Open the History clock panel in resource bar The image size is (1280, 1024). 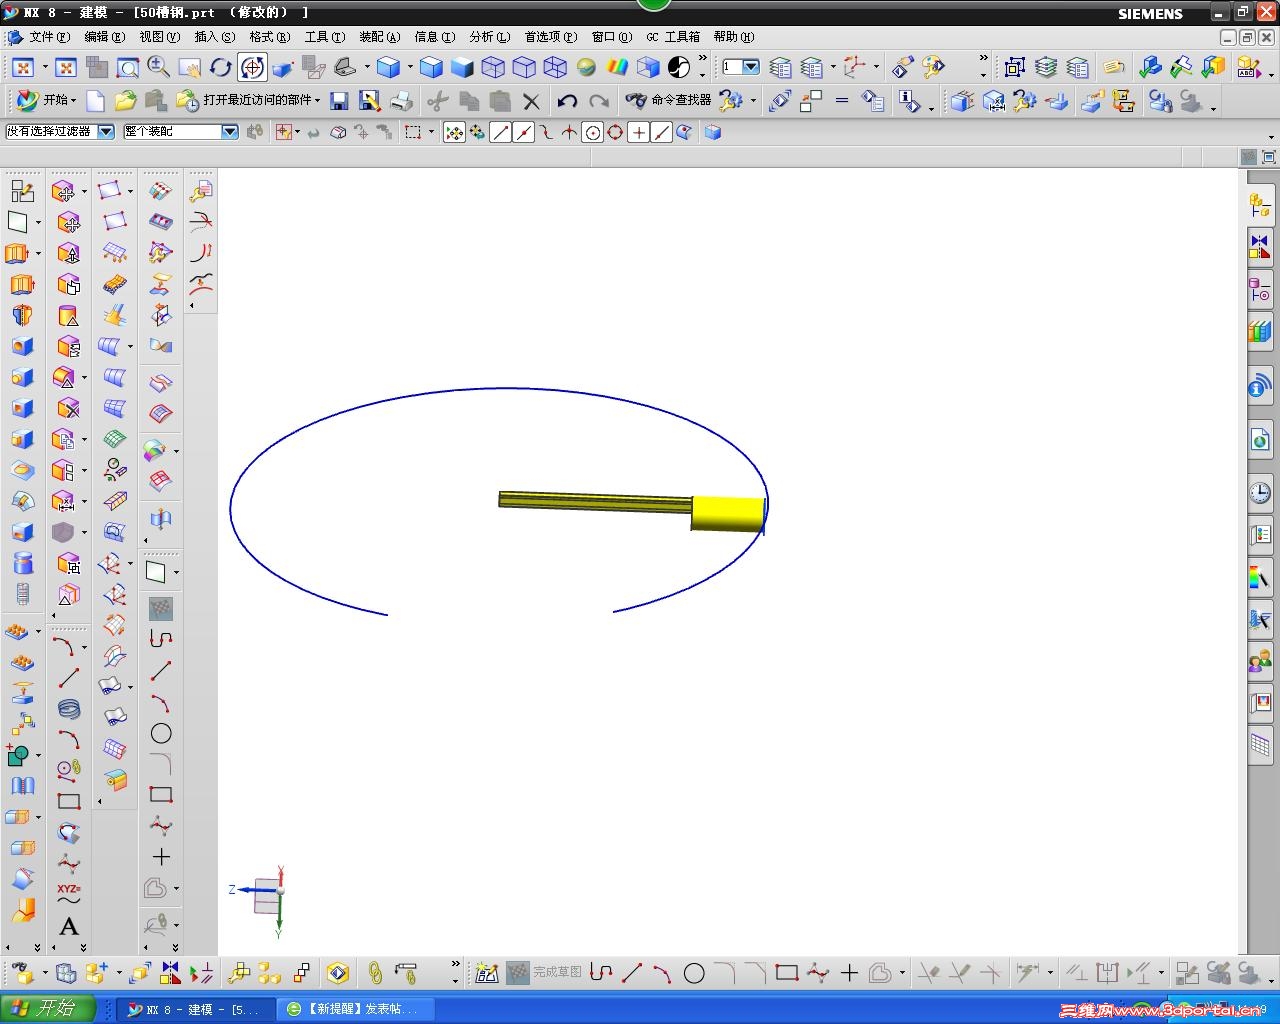pos(1260,493)
